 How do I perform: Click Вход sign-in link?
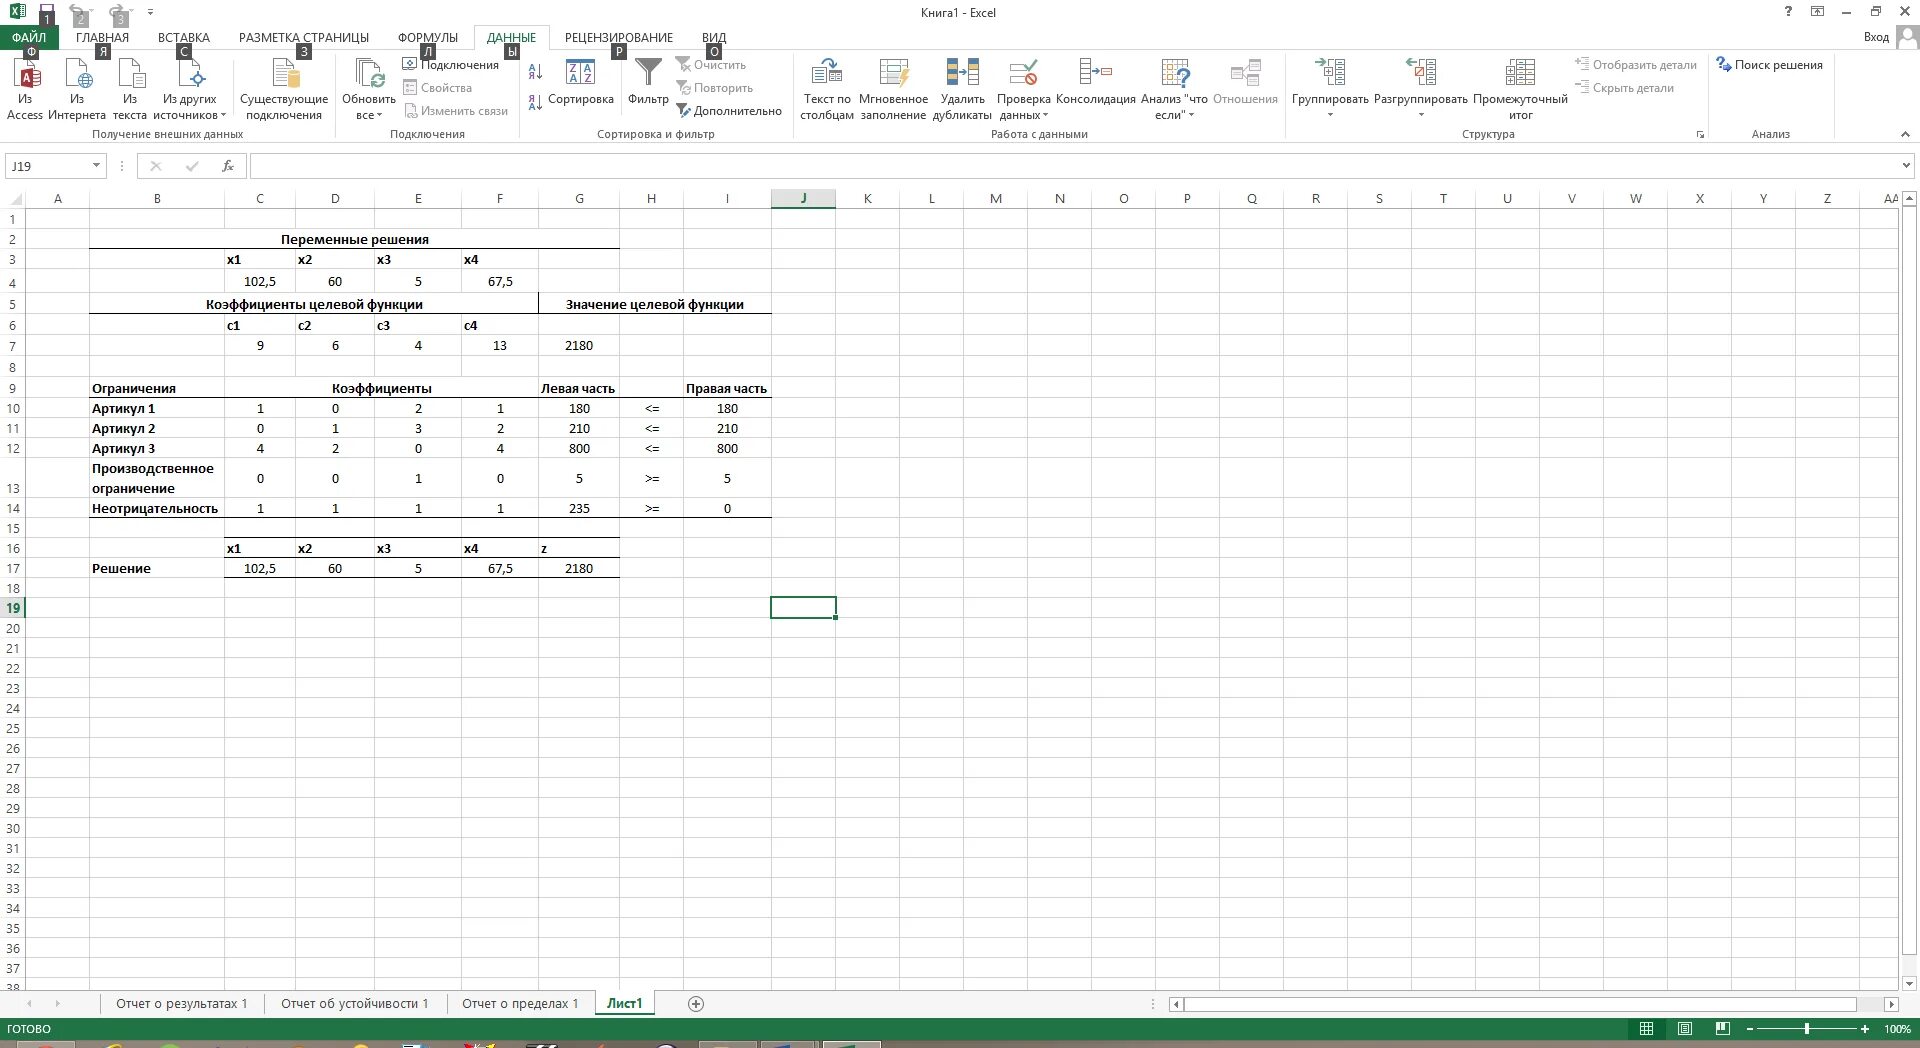(x=1876, y=37)
